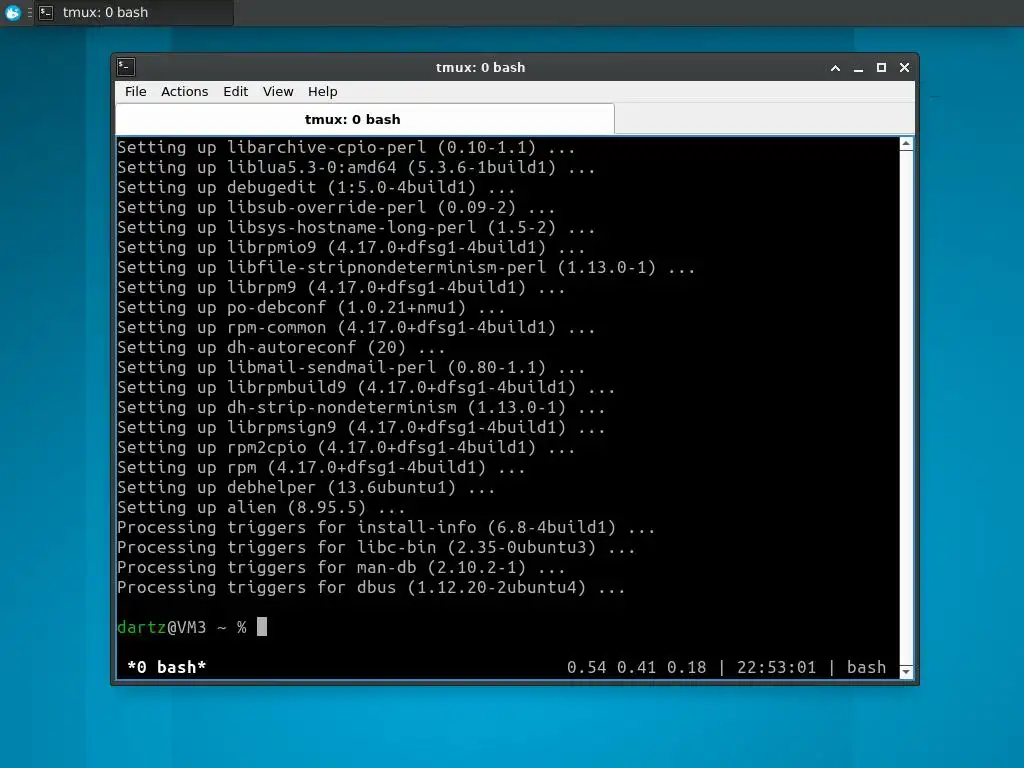Click the terminal vertical scrollbar track
The width and height of the screenshot is (1024, 768).
[x=906, y=408]
